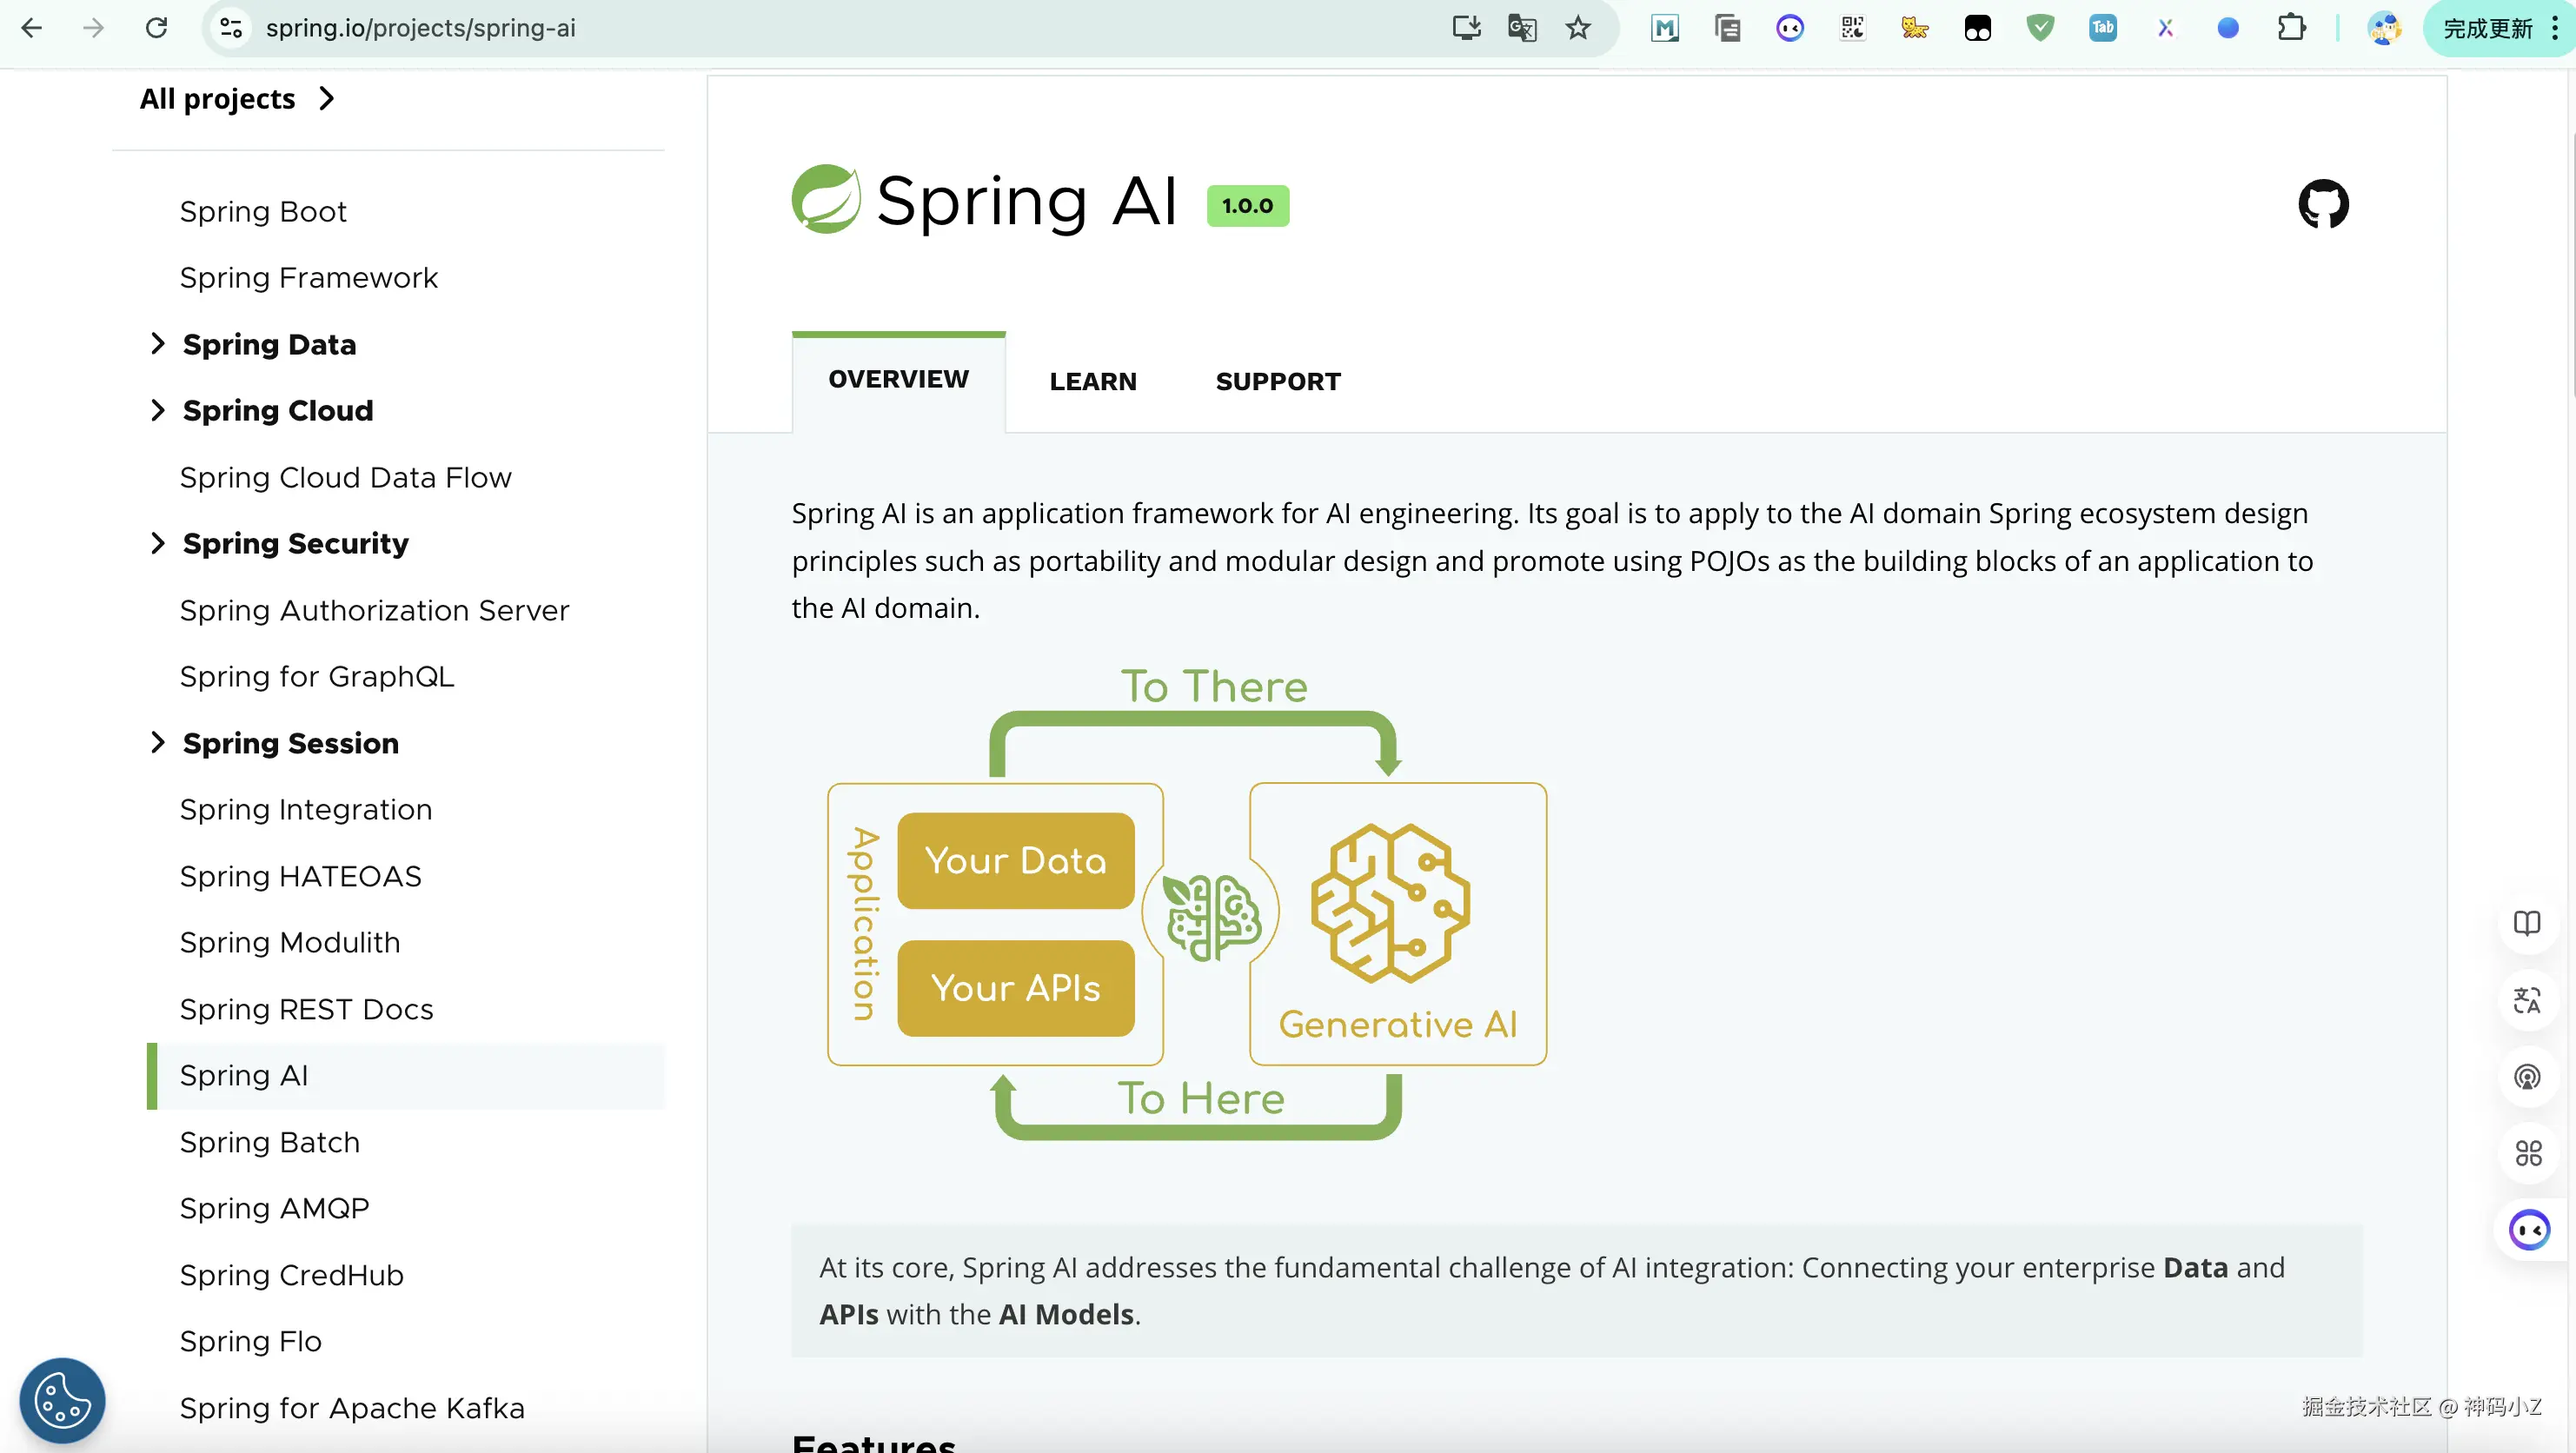Click the Google Translate icon in address bar

tap(1522, 28)
